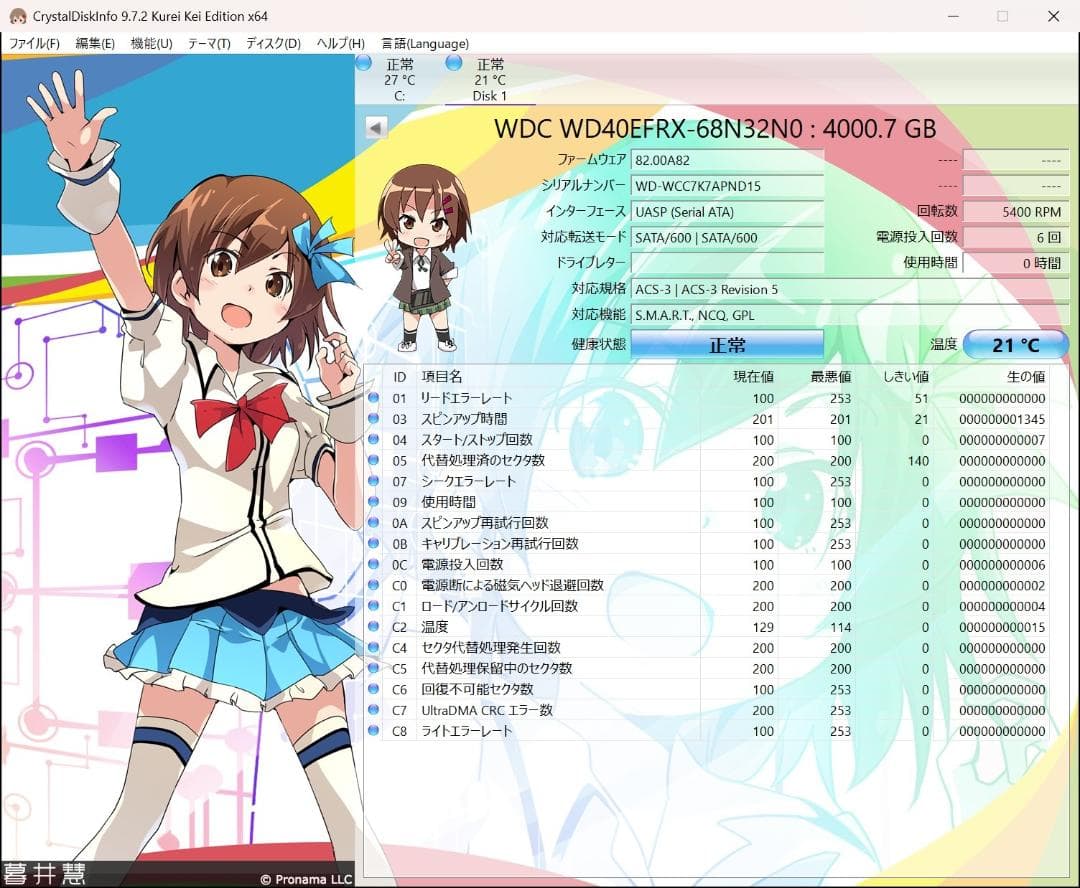Click the empty drive letter field
Image resolution: width=1080 pixels, height=888 pixels.
[727, 263]
